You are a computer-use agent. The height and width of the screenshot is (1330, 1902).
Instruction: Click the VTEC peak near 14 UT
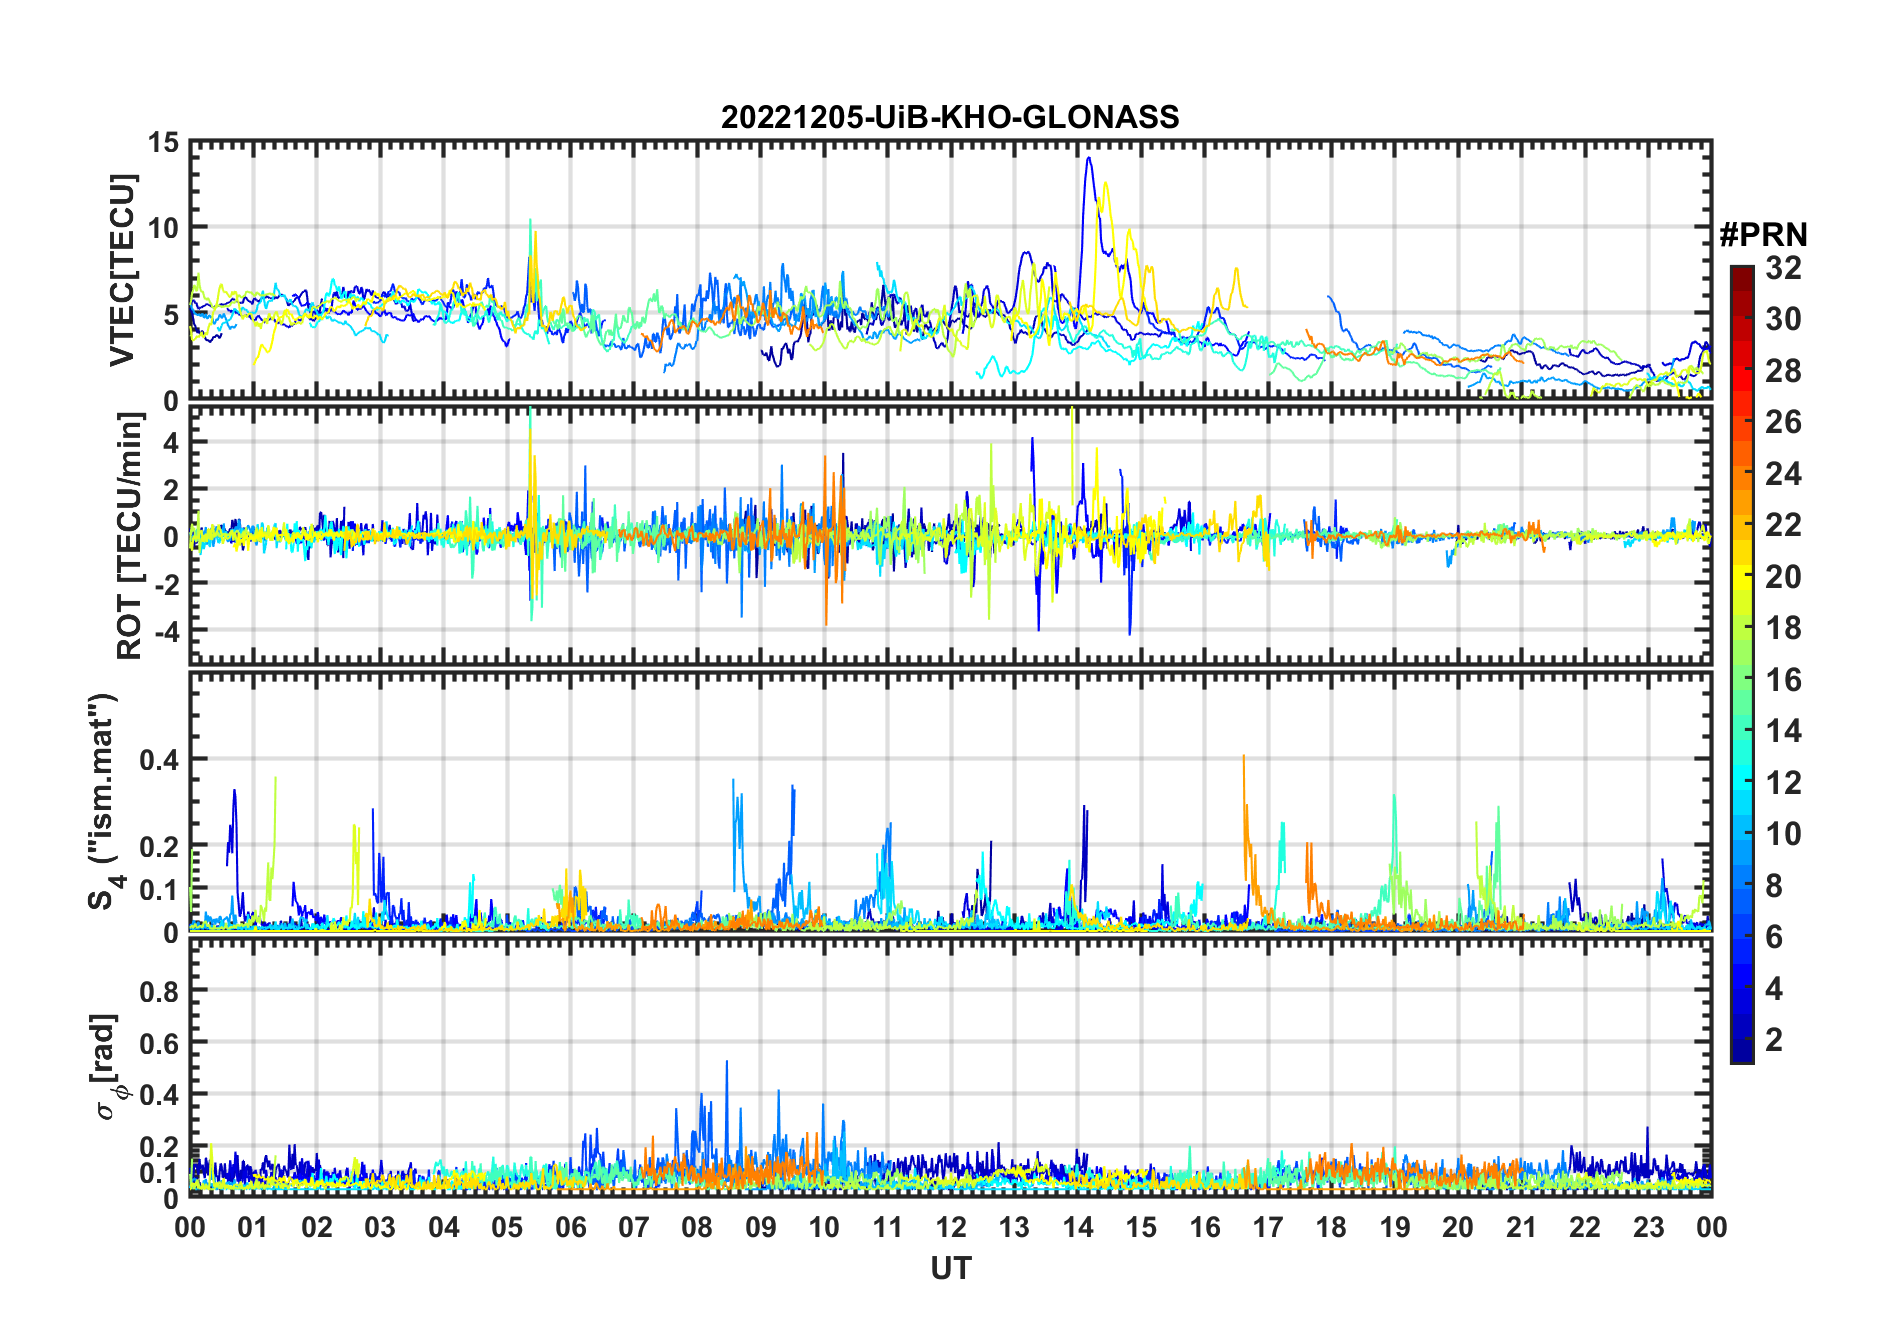pyautogui.click(x=1089, y=159)
